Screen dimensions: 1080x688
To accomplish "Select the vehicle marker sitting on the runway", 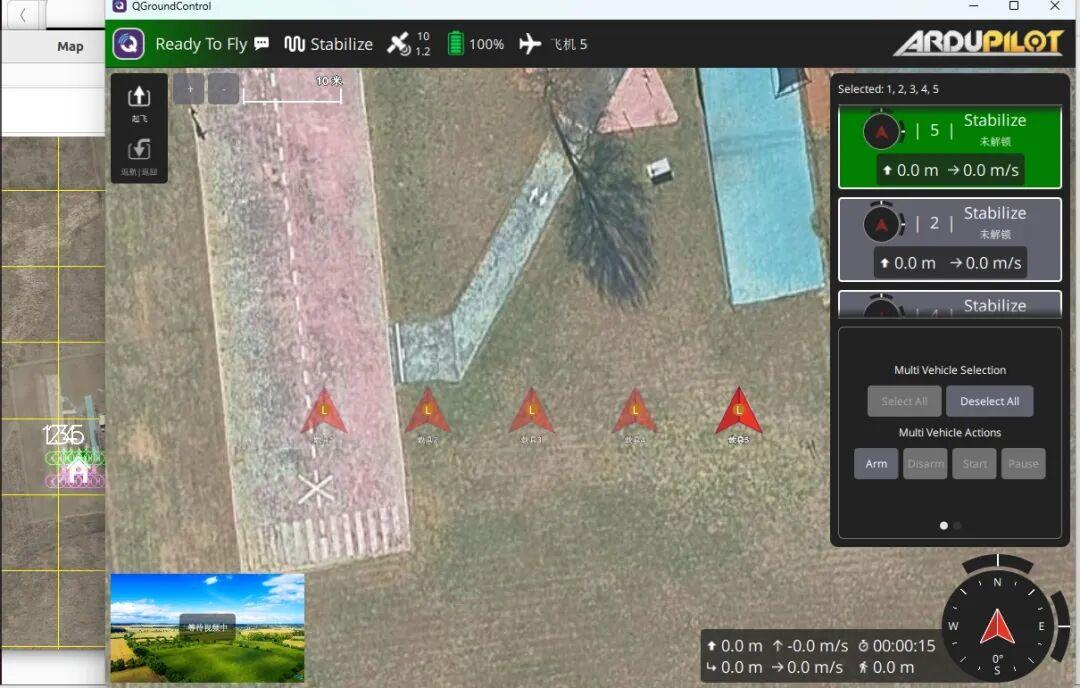I will (324, 411).
